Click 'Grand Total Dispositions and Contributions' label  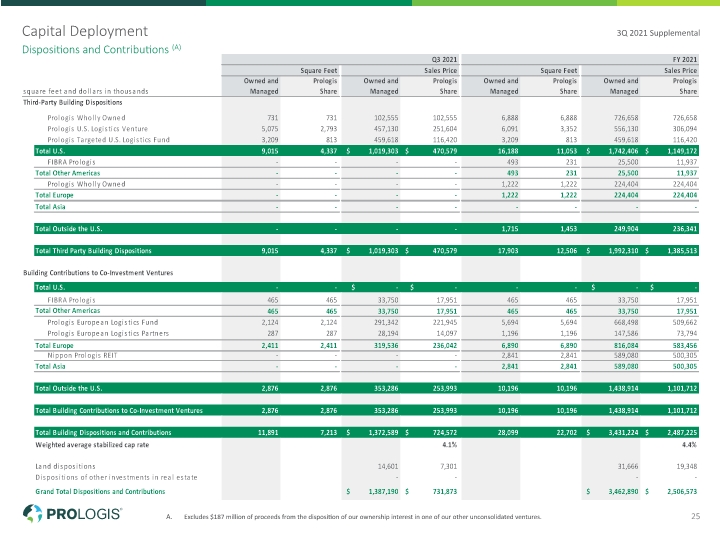[100, 492]
